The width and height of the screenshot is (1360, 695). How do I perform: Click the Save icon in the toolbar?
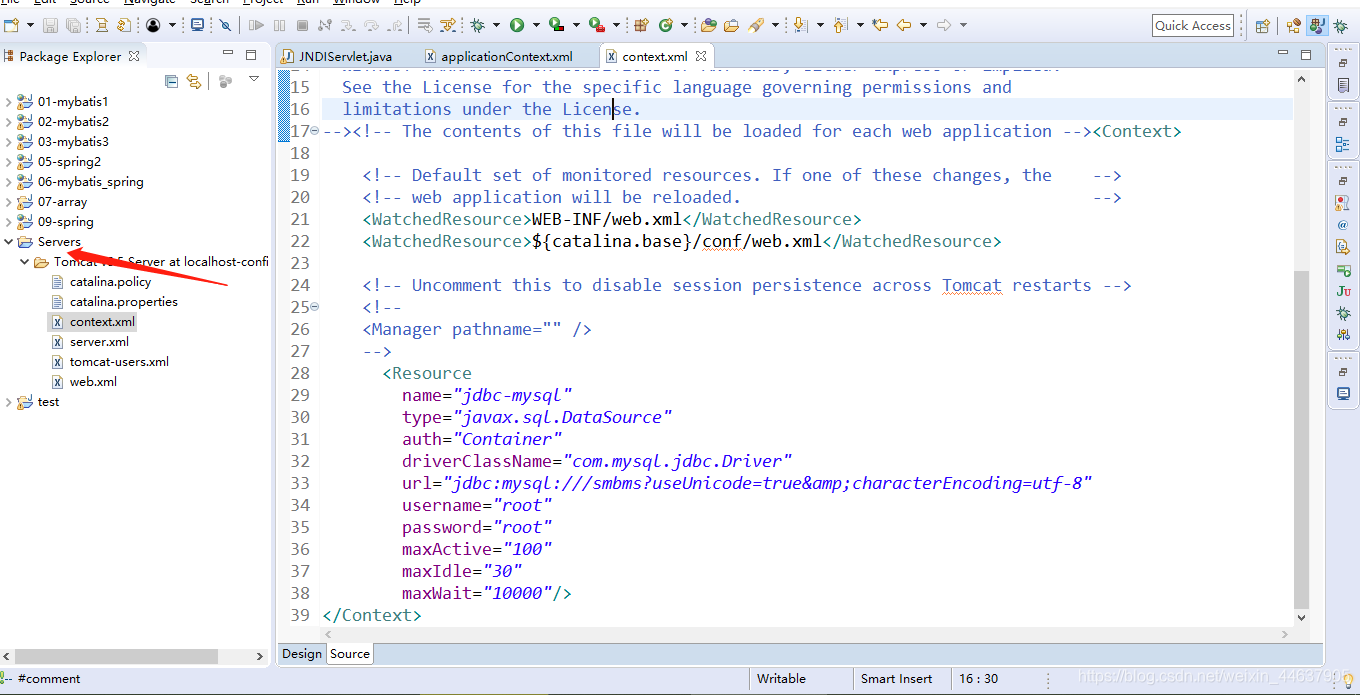pos(51,25)
